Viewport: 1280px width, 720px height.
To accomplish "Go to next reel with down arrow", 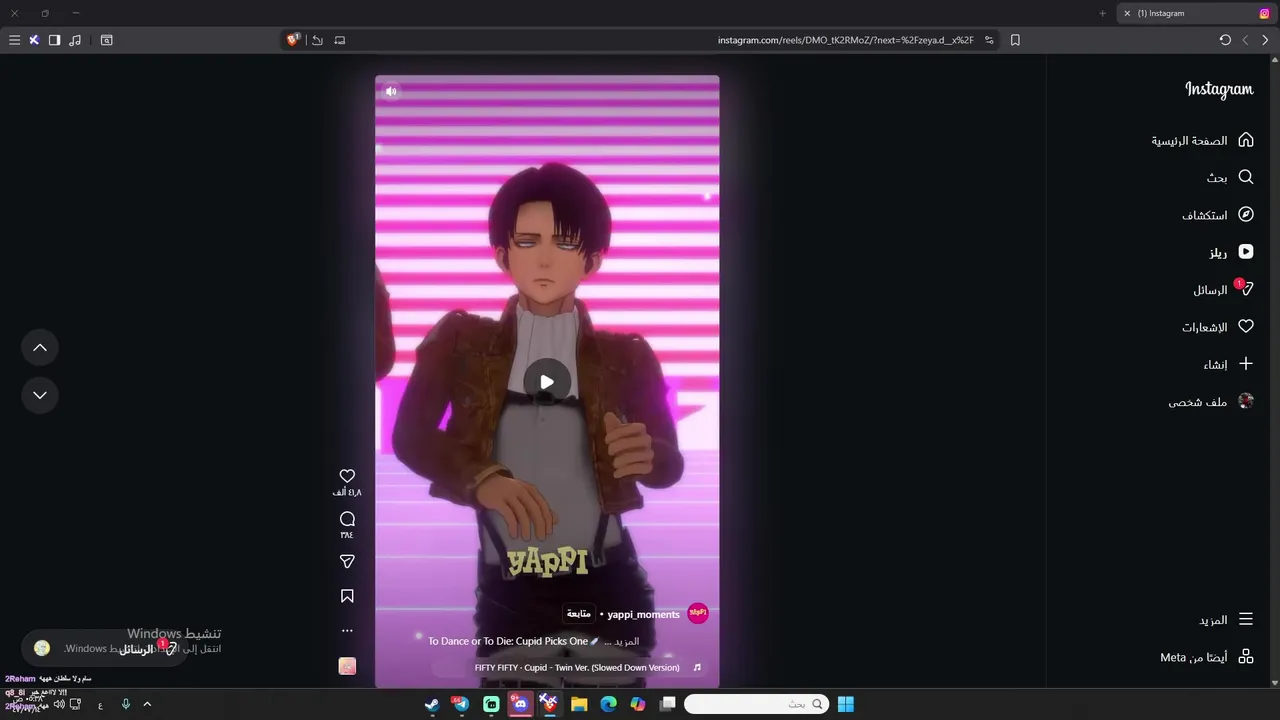I will click(40, 395).
